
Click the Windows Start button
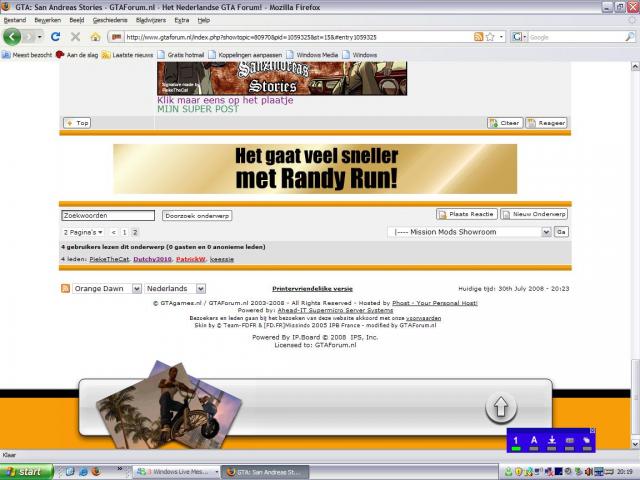tap(23, 471)
